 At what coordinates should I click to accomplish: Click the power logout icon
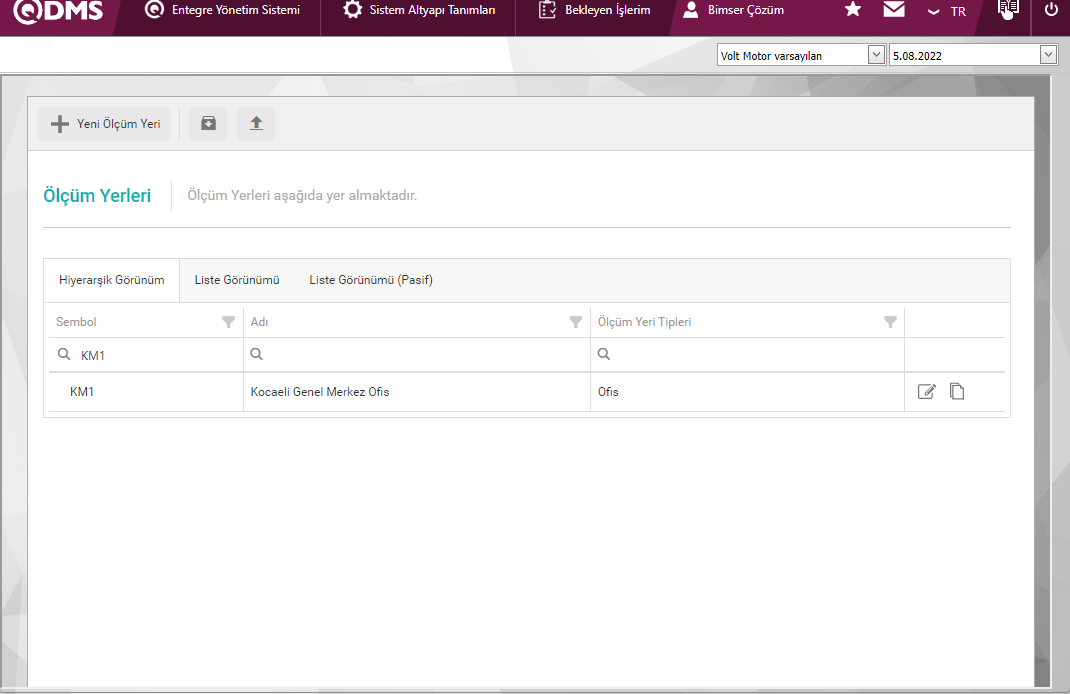click(1051, 10)
